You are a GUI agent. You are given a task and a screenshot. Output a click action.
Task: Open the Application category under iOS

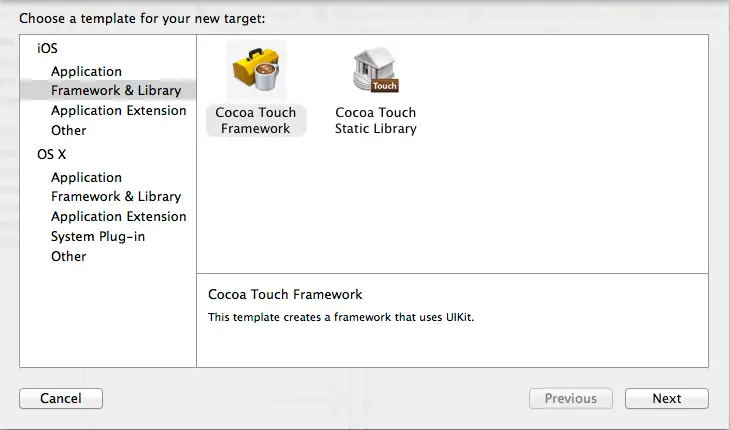point(86,71)
